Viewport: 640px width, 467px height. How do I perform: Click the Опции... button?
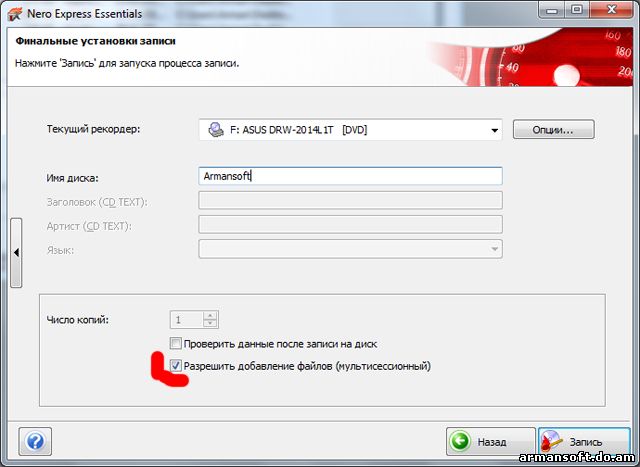click(553, 130)
